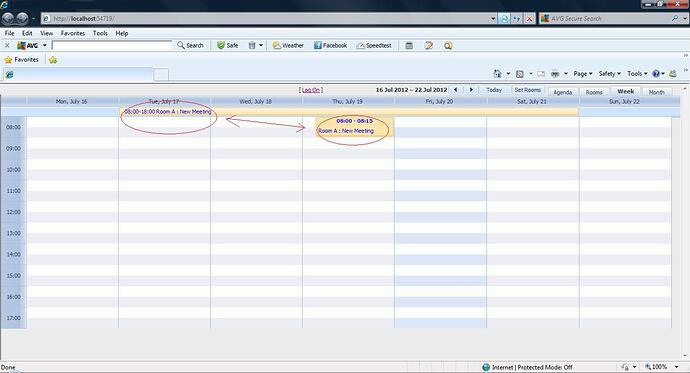Open the 08:00 - 08:15 Thursday meeting block
This screenshot has width=690, height=373.
point(354,127)
